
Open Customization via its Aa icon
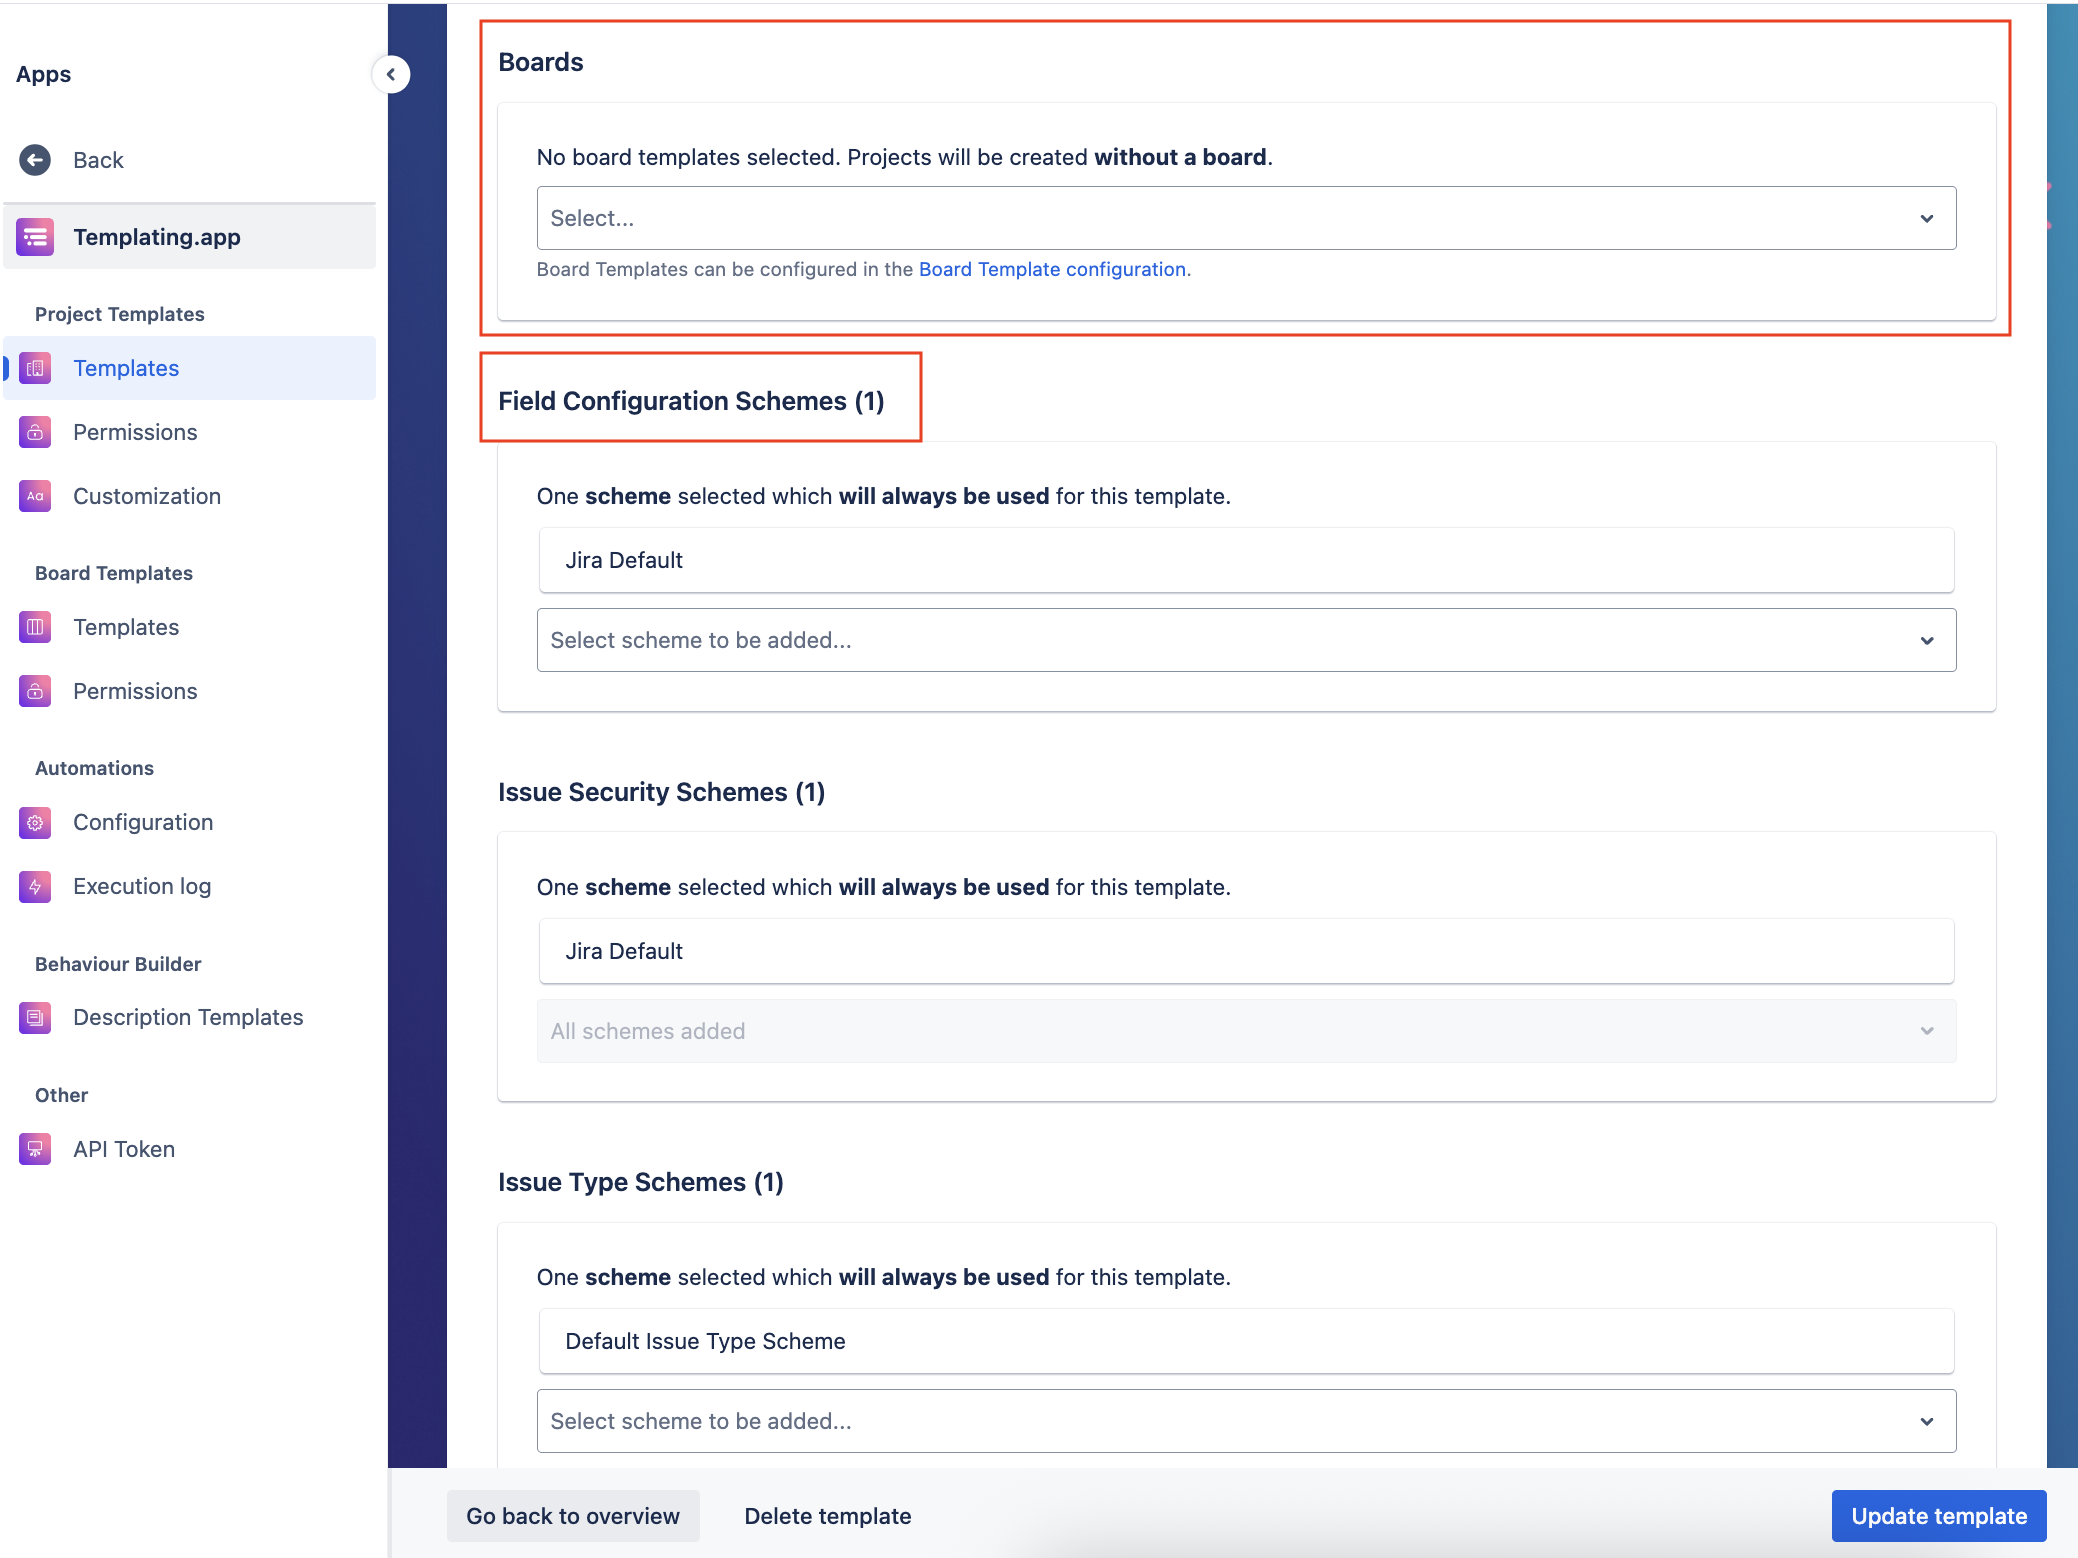(35, 496)
